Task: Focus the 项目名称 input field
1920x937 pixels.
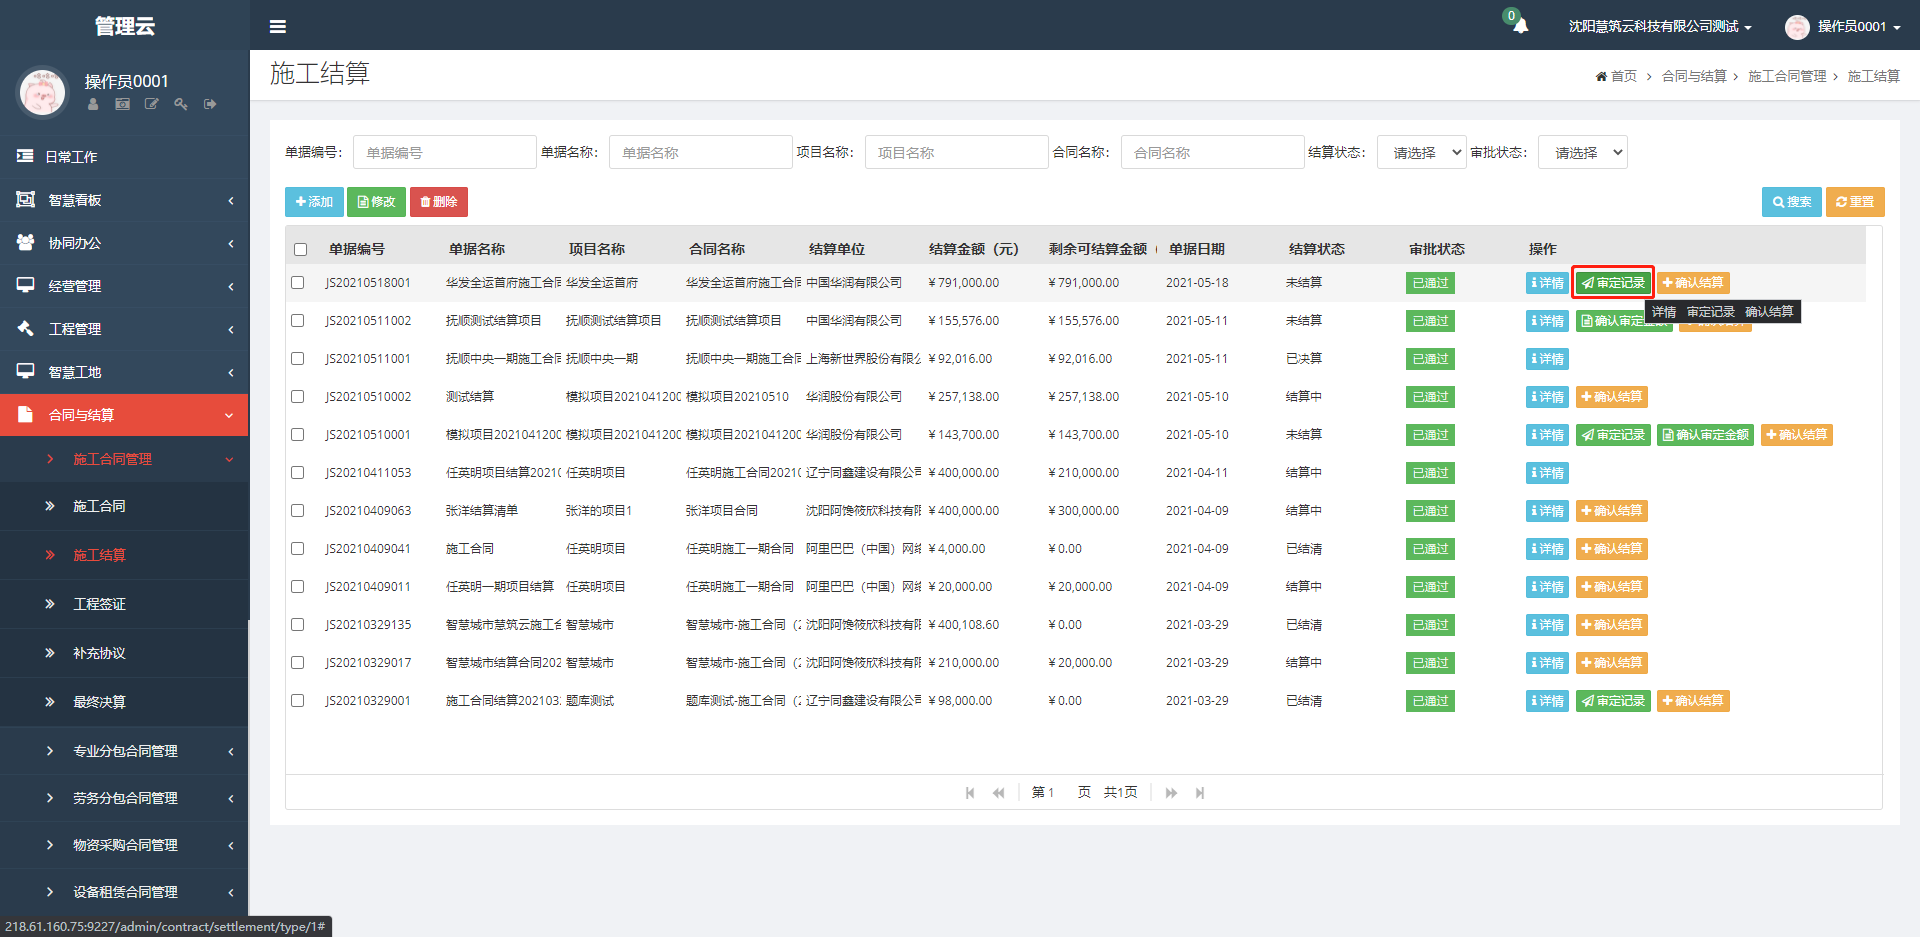Action: (956, 152)
